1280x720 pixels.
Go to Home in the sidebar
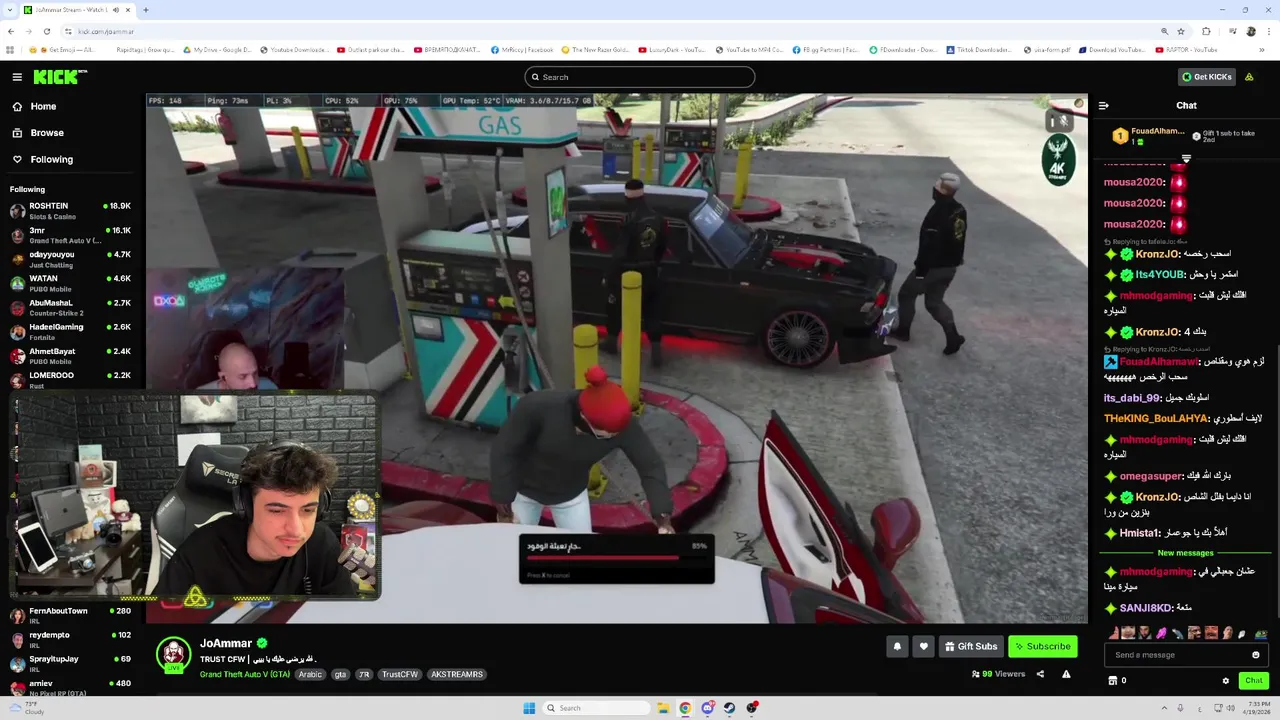43,106
